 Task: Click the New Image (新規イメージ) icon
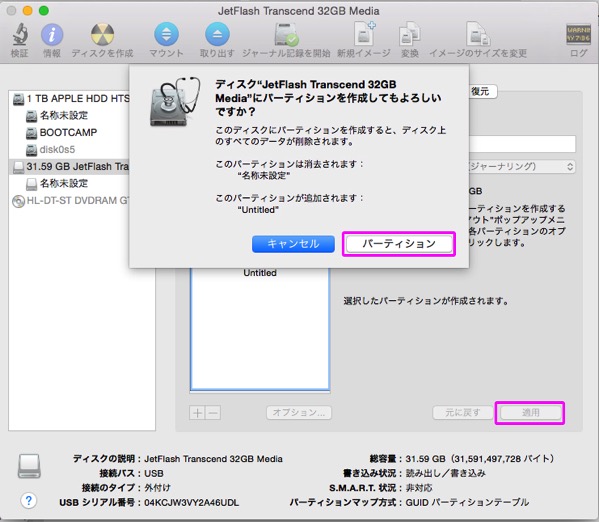364,34
